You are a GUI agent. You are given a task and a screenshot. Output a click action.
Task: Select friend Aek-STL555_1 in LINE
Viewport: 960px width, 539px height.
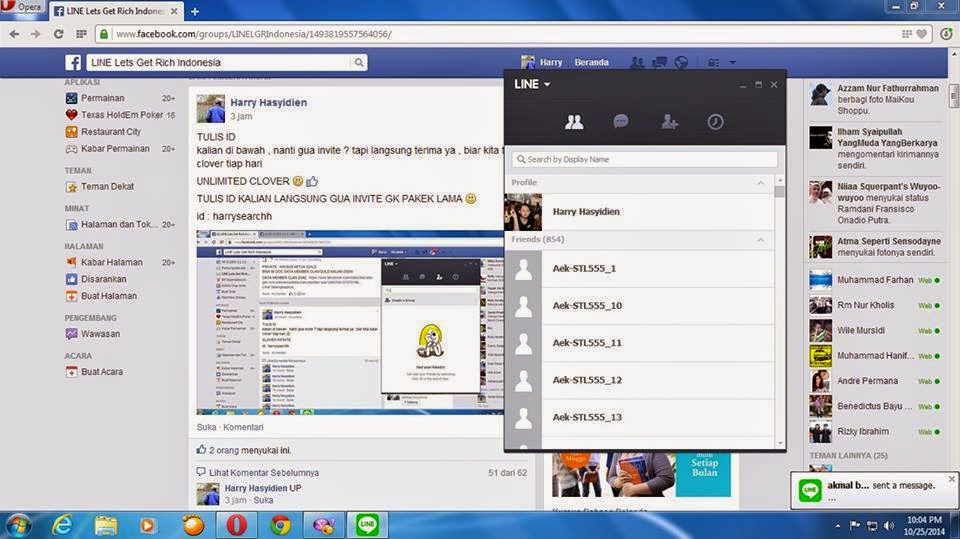point(639,268)
